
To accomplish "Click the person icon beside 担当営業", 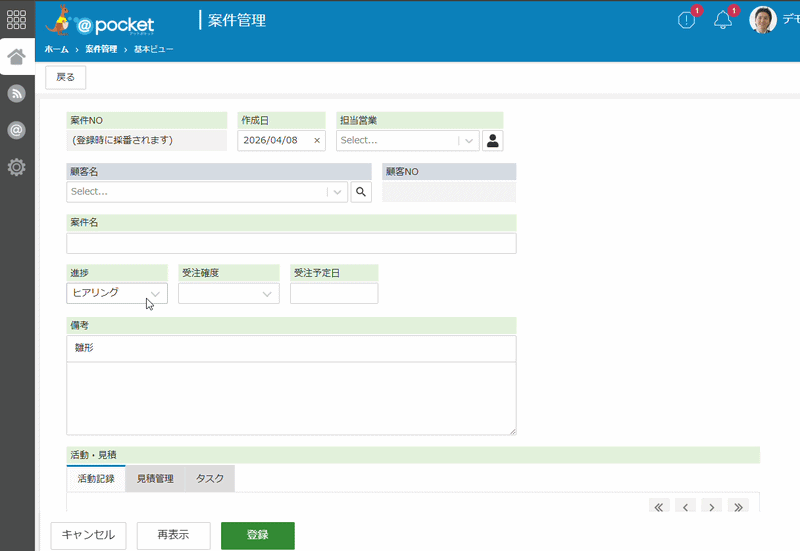I will (492, 140).
